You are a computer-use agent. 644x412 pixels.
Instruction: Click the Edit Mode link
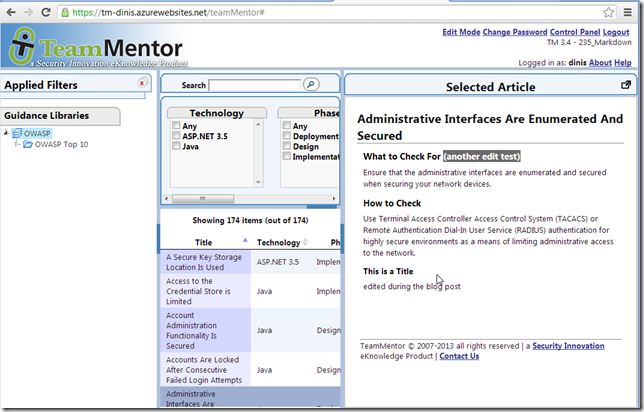[461, 32]
